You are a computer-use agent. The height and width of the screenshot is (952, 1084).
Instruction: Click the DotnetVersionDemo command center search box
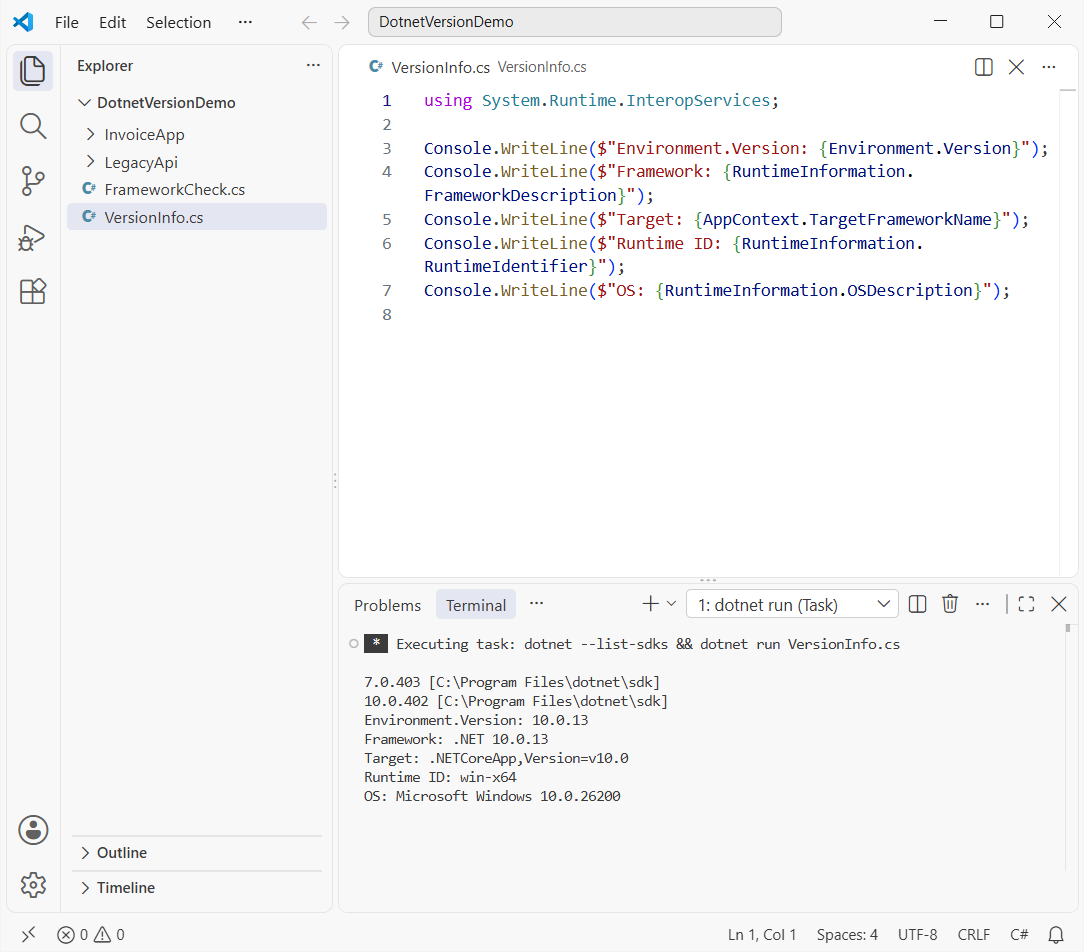[574, 22]
